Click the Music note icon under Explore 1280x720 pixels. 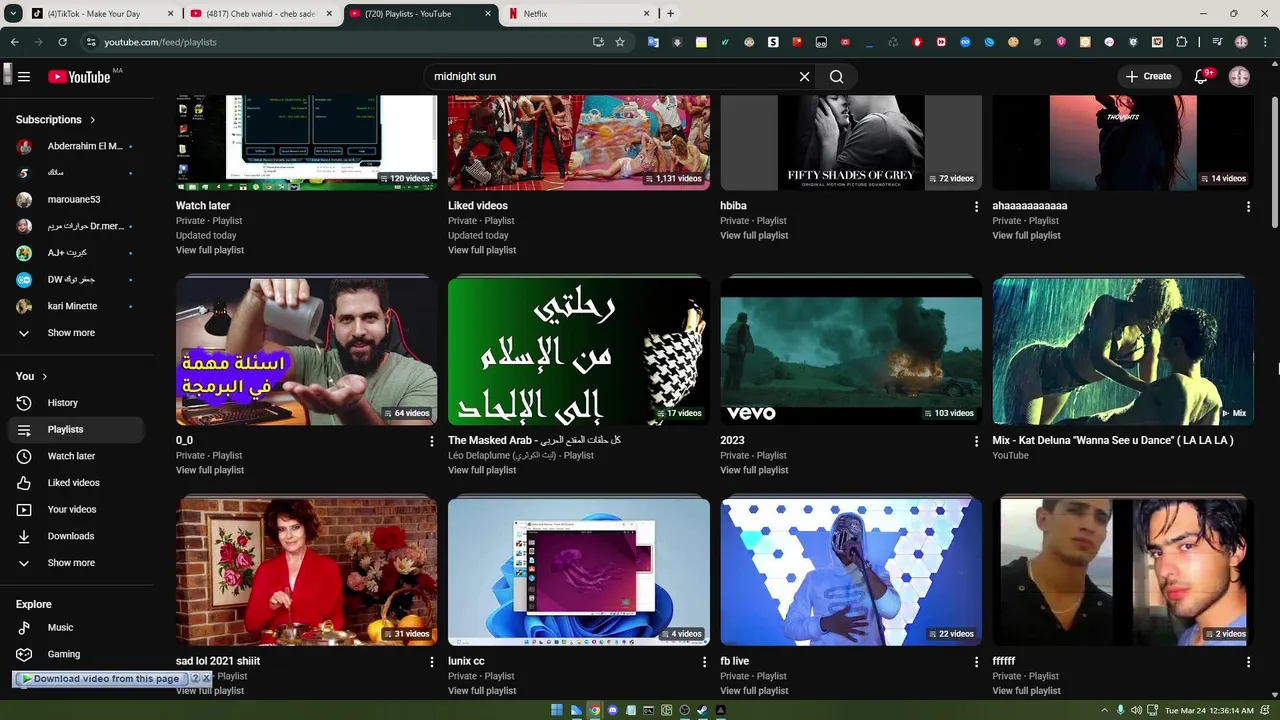[24, 628]
